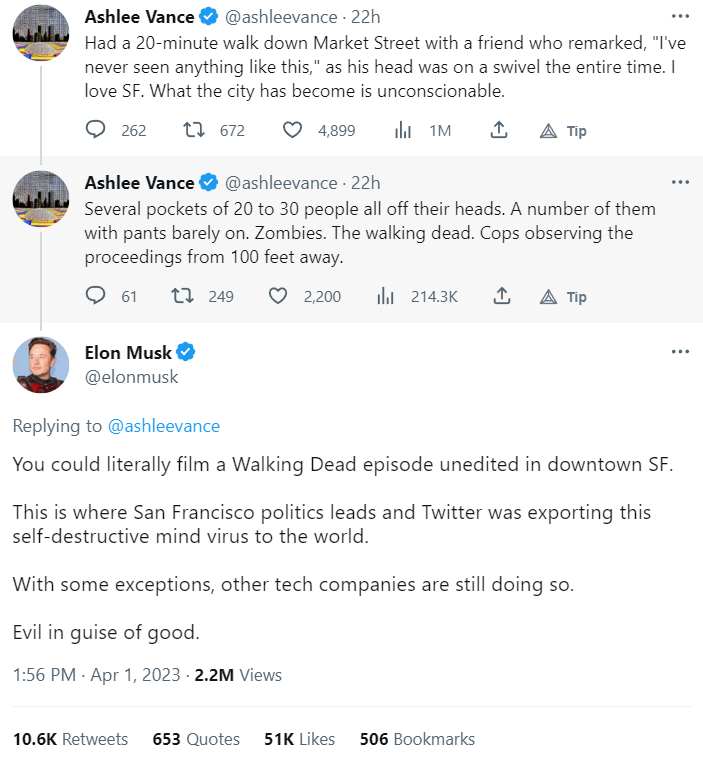The height and width of the screenshot is (768, 703).
Task: Open the @elonmusk handle link
Action: (131, 377)
